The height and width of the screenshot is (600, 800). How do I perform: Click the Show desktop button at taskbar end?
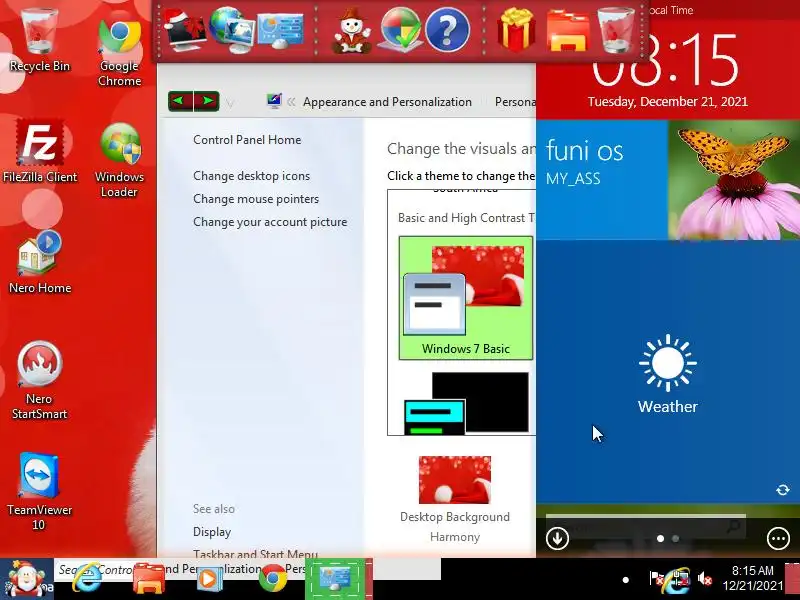(792, 579)
